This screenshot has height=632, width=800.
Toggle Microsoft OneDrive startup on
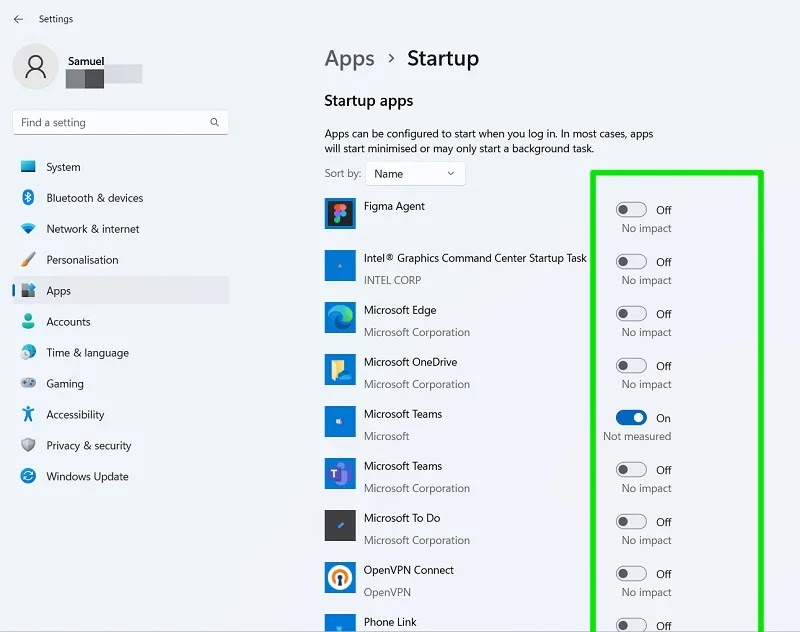(x=631, y=366)
